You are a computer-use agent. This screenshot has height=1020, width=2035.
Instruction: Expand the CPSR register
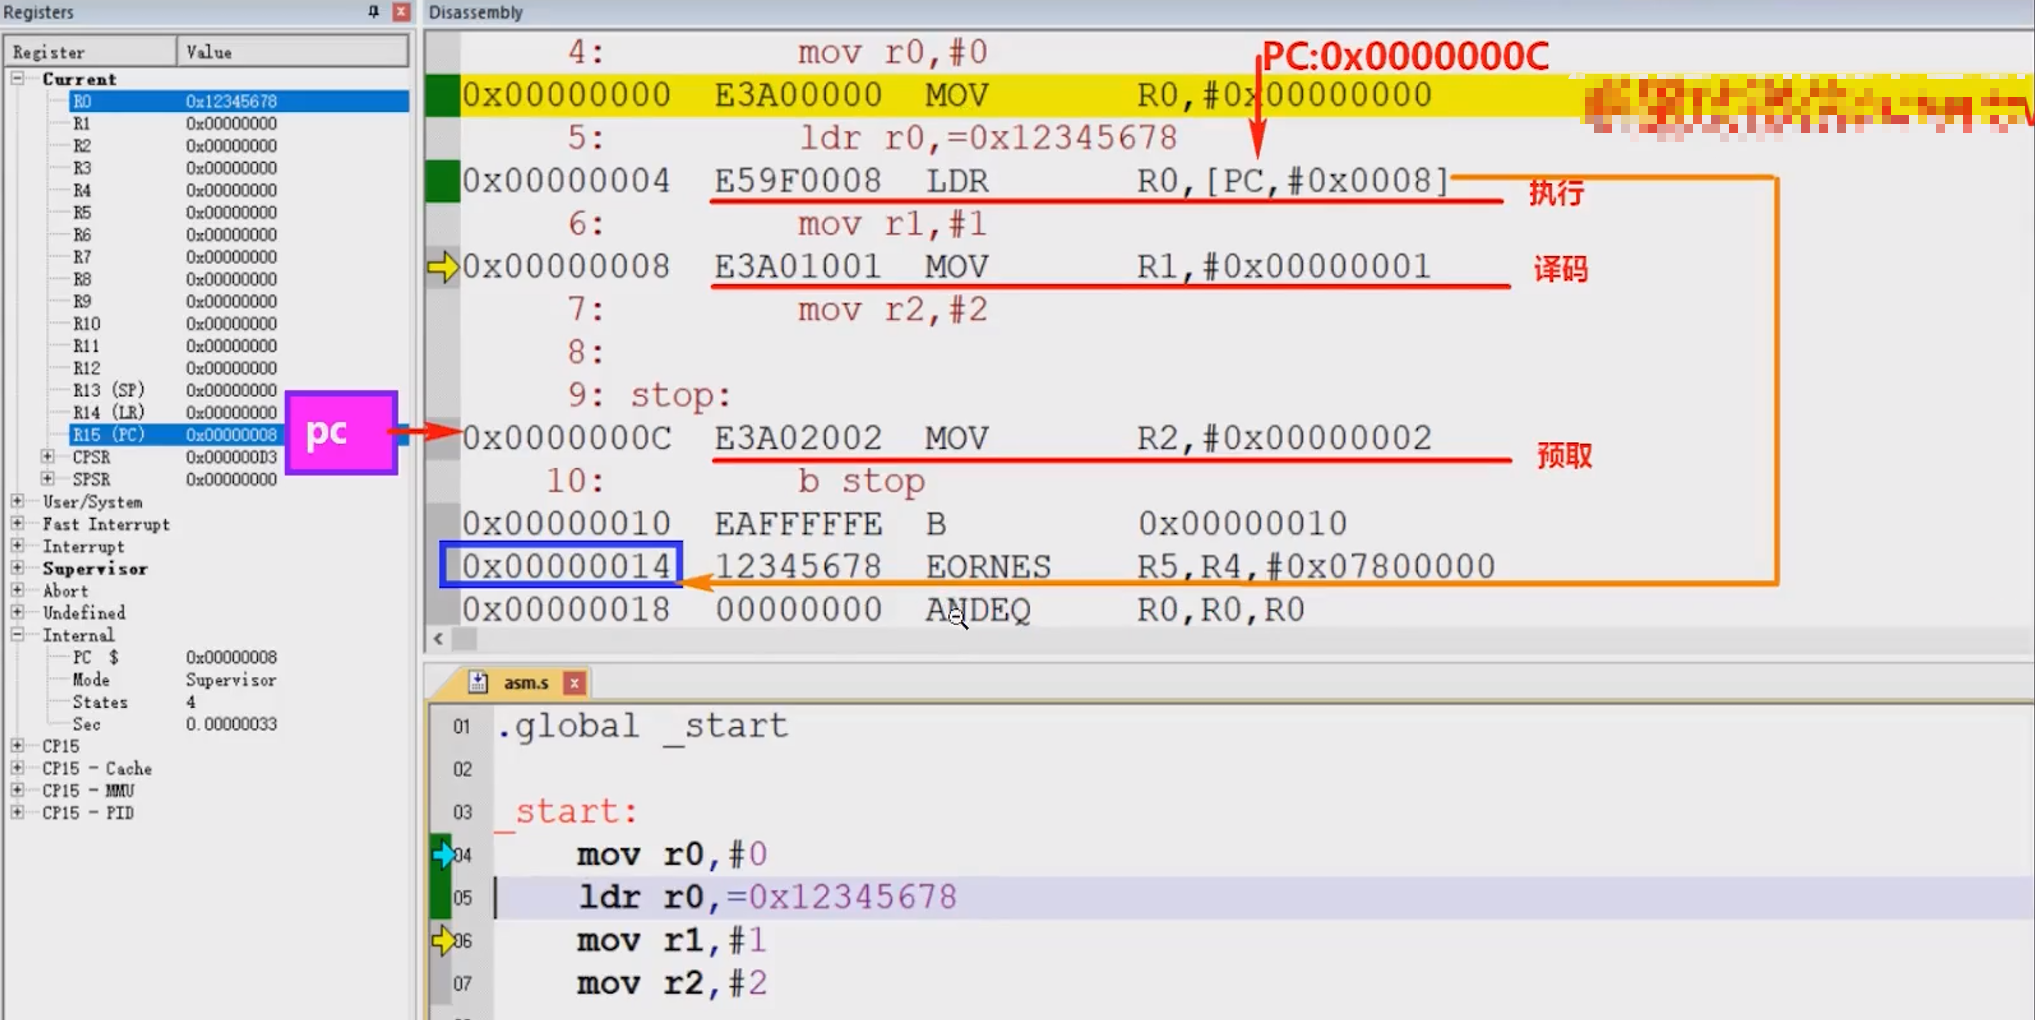[48, 457]
